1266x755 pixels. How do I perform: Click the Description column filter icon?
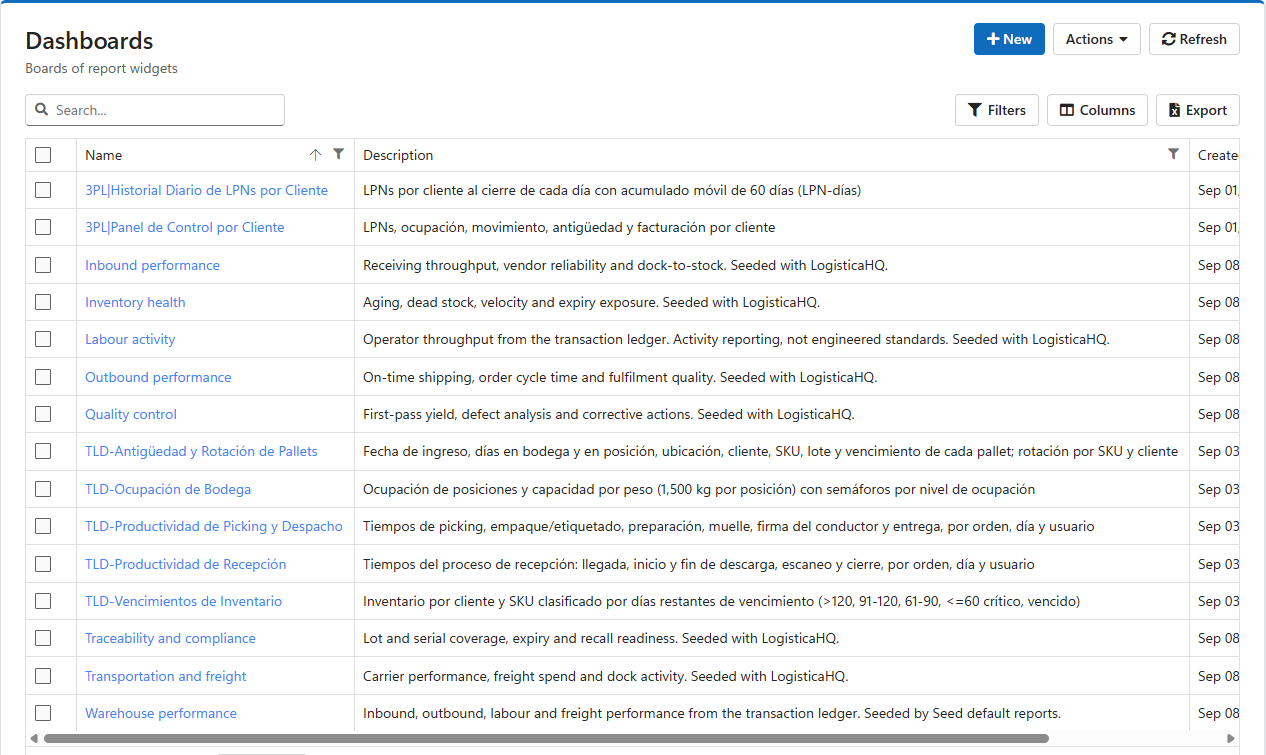point(1173,154)
